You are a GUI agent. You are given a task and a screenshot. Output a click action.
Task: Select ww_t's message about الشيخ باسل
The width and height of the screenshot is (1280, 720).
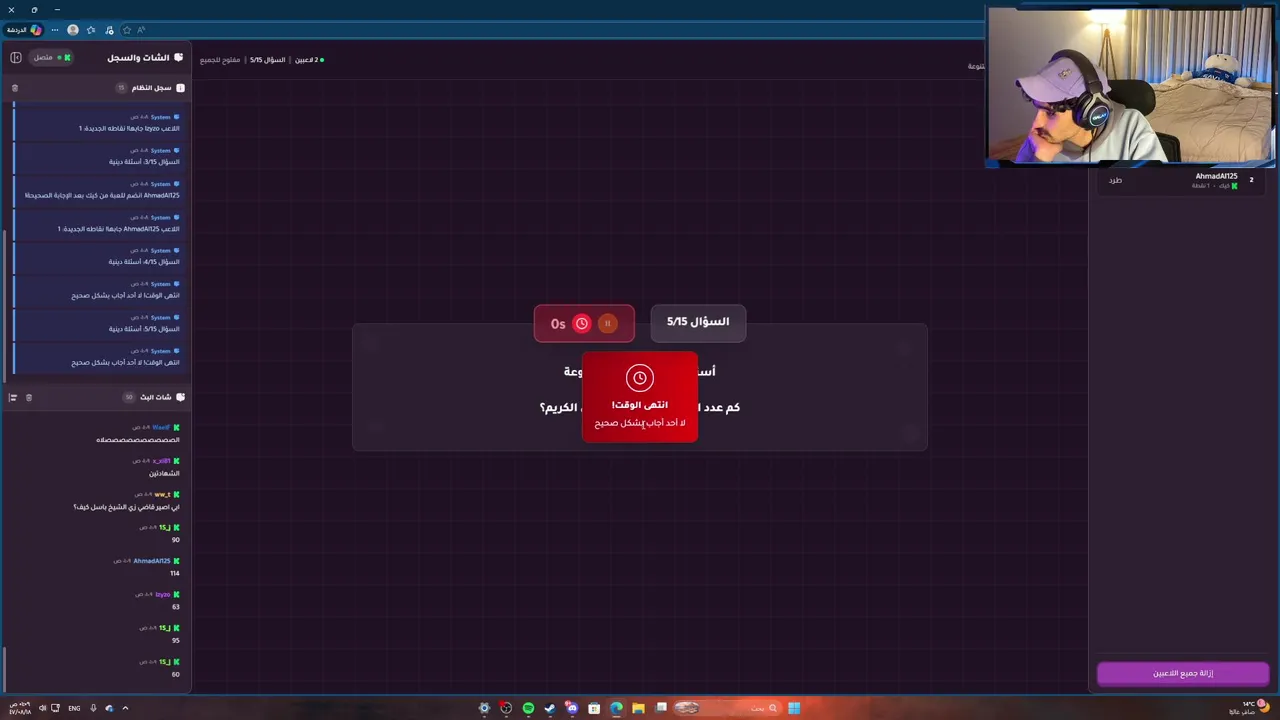pos(98,500)
